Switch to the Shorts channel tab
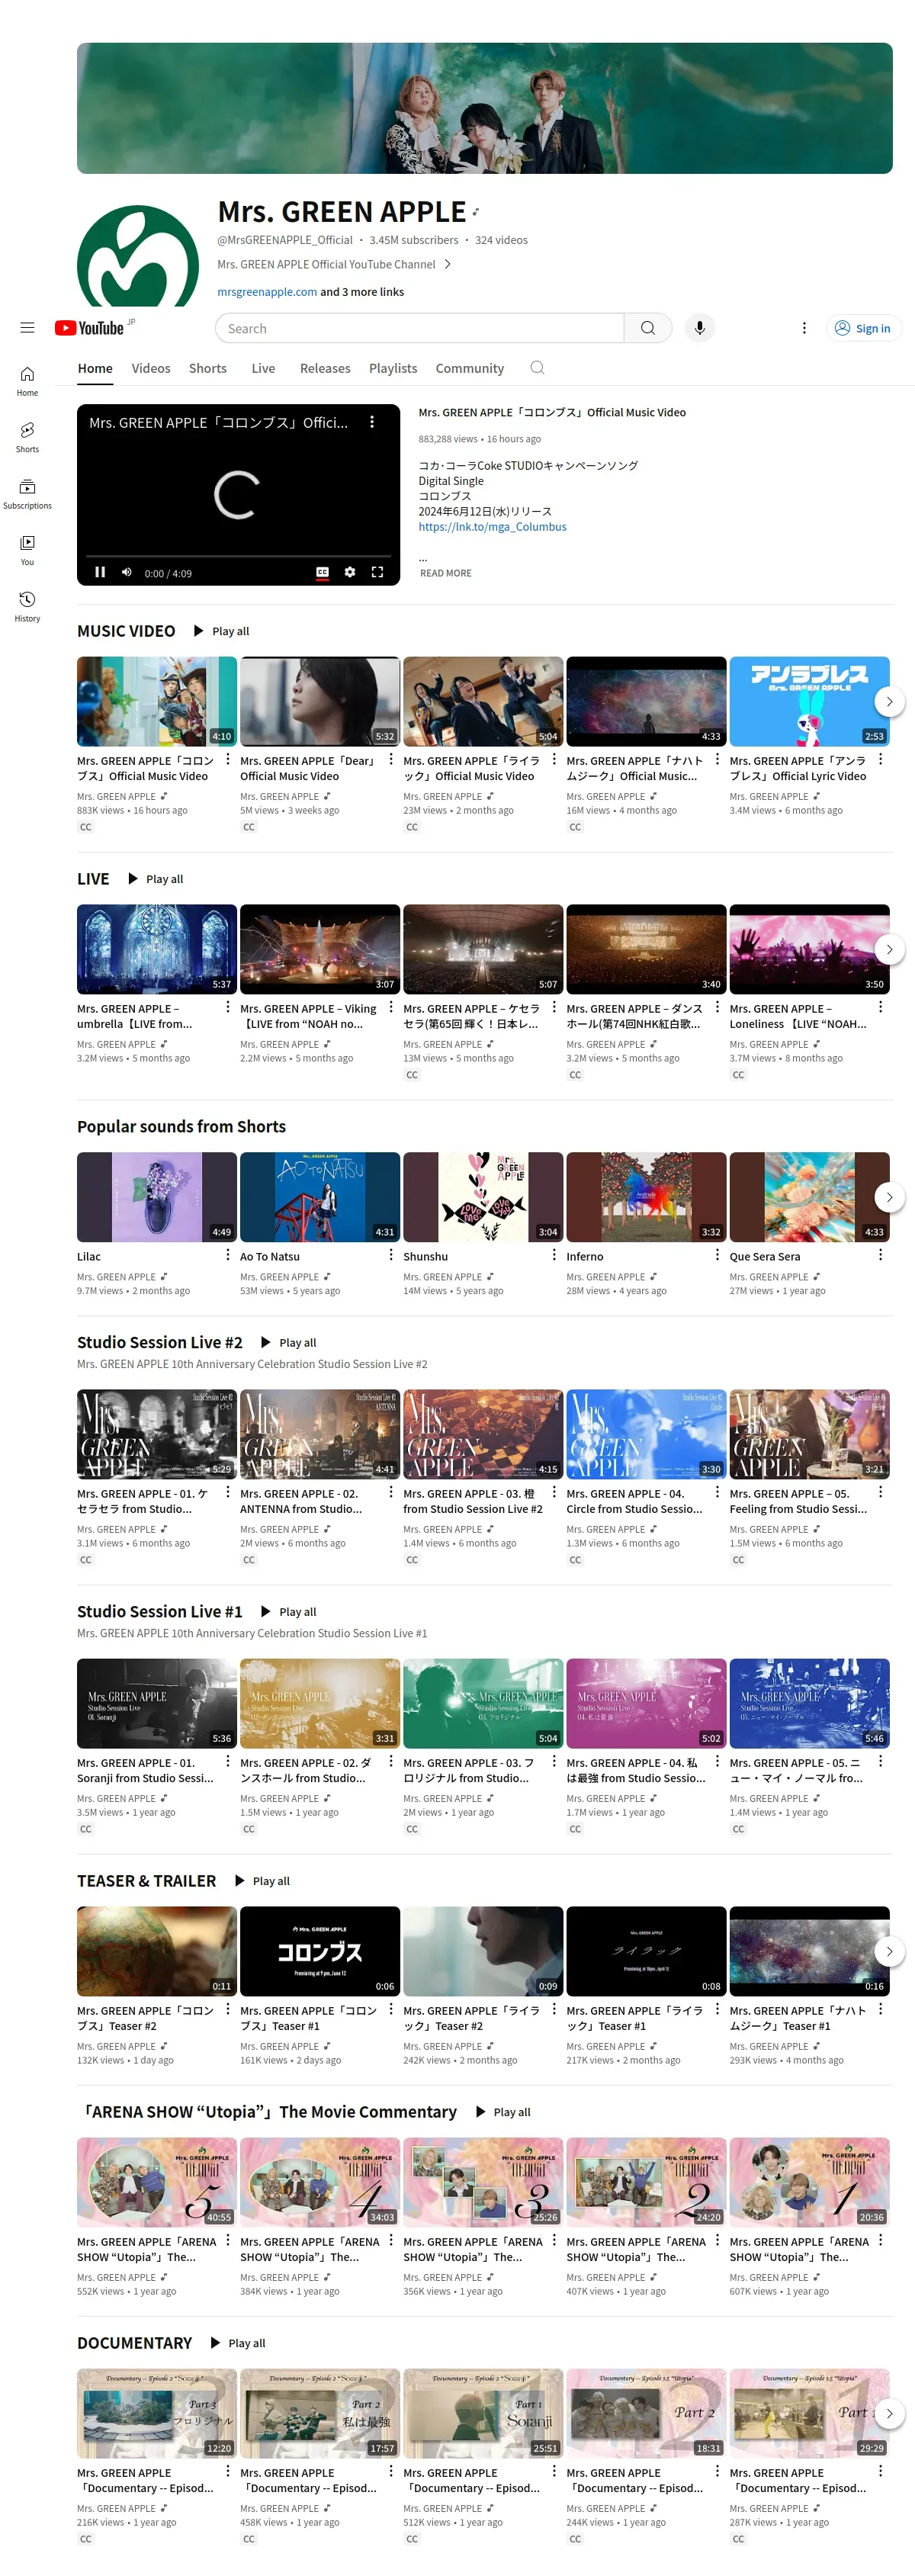 pyautogui.click(x=208, y=368)
